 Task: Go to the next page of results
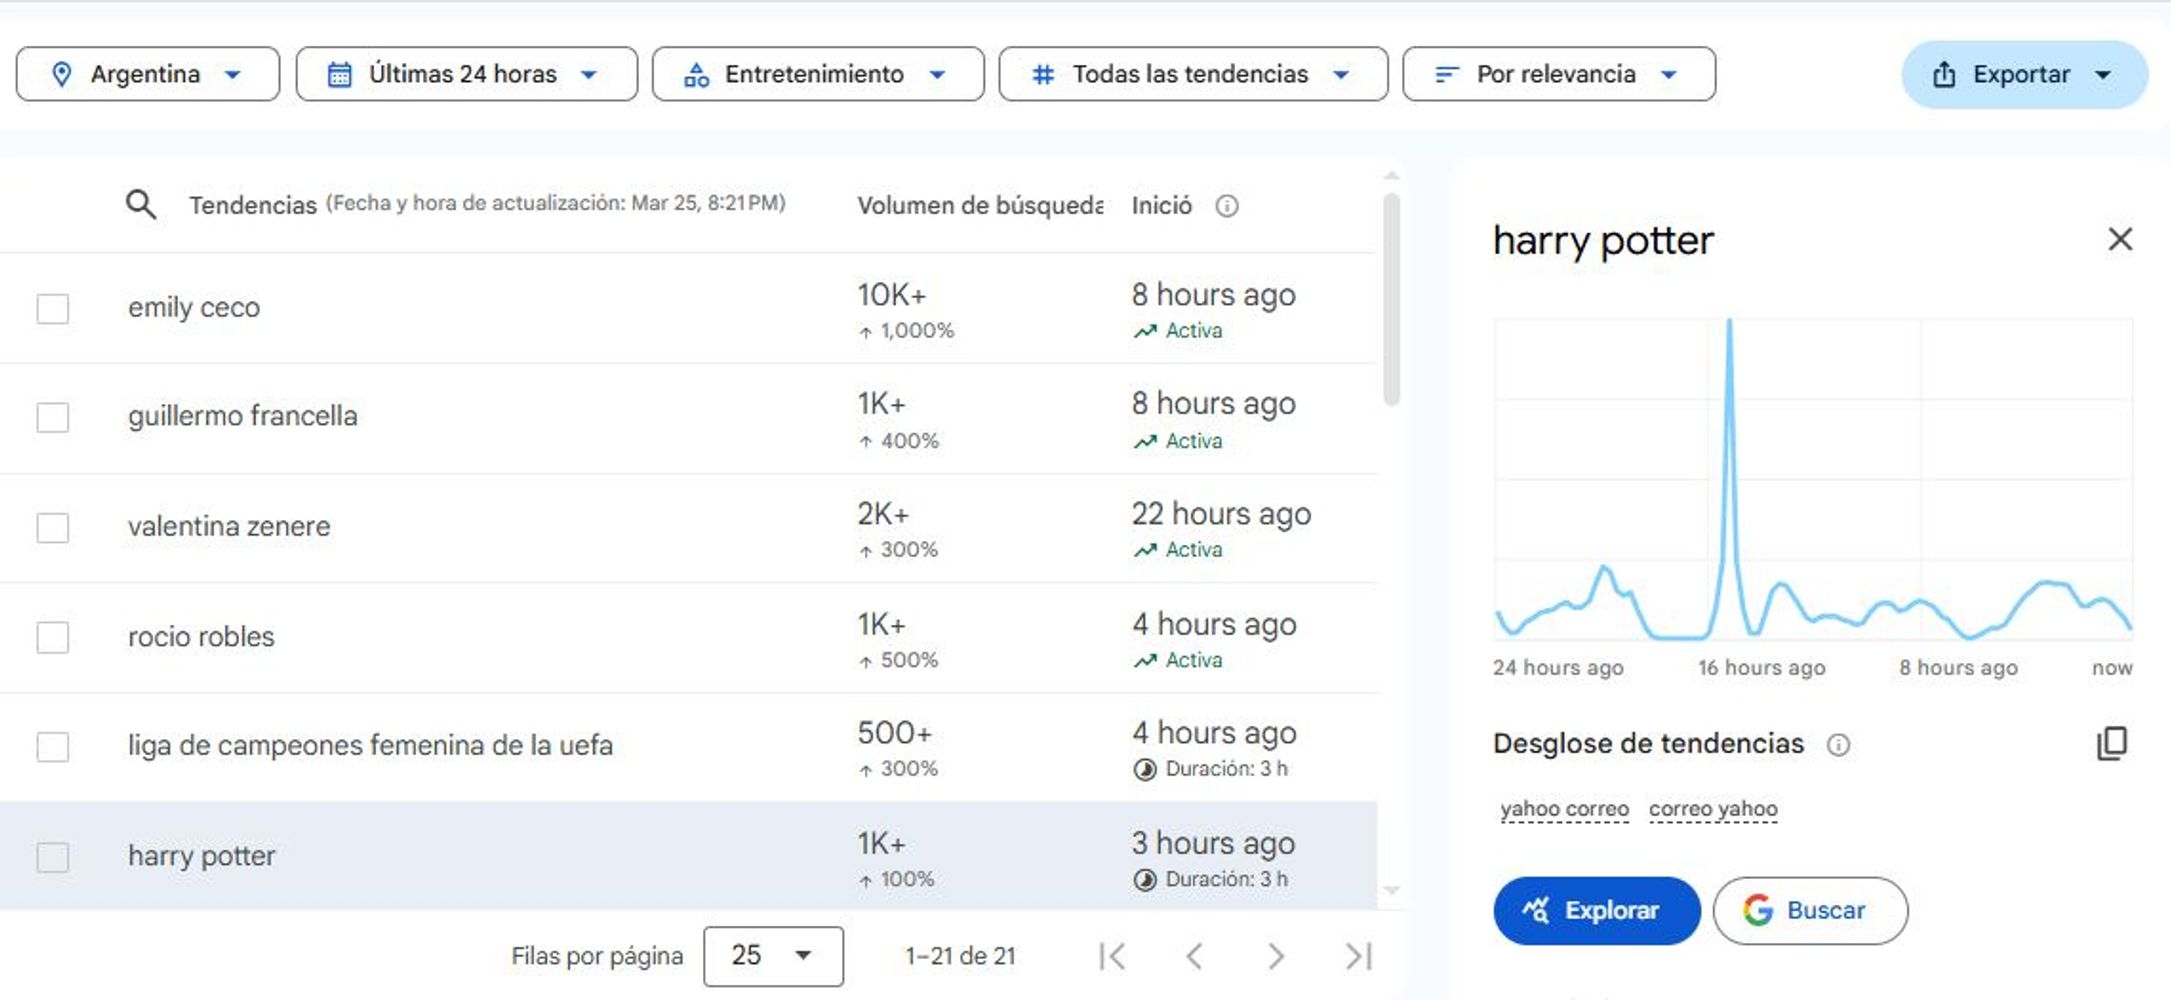coord(1275,956)
